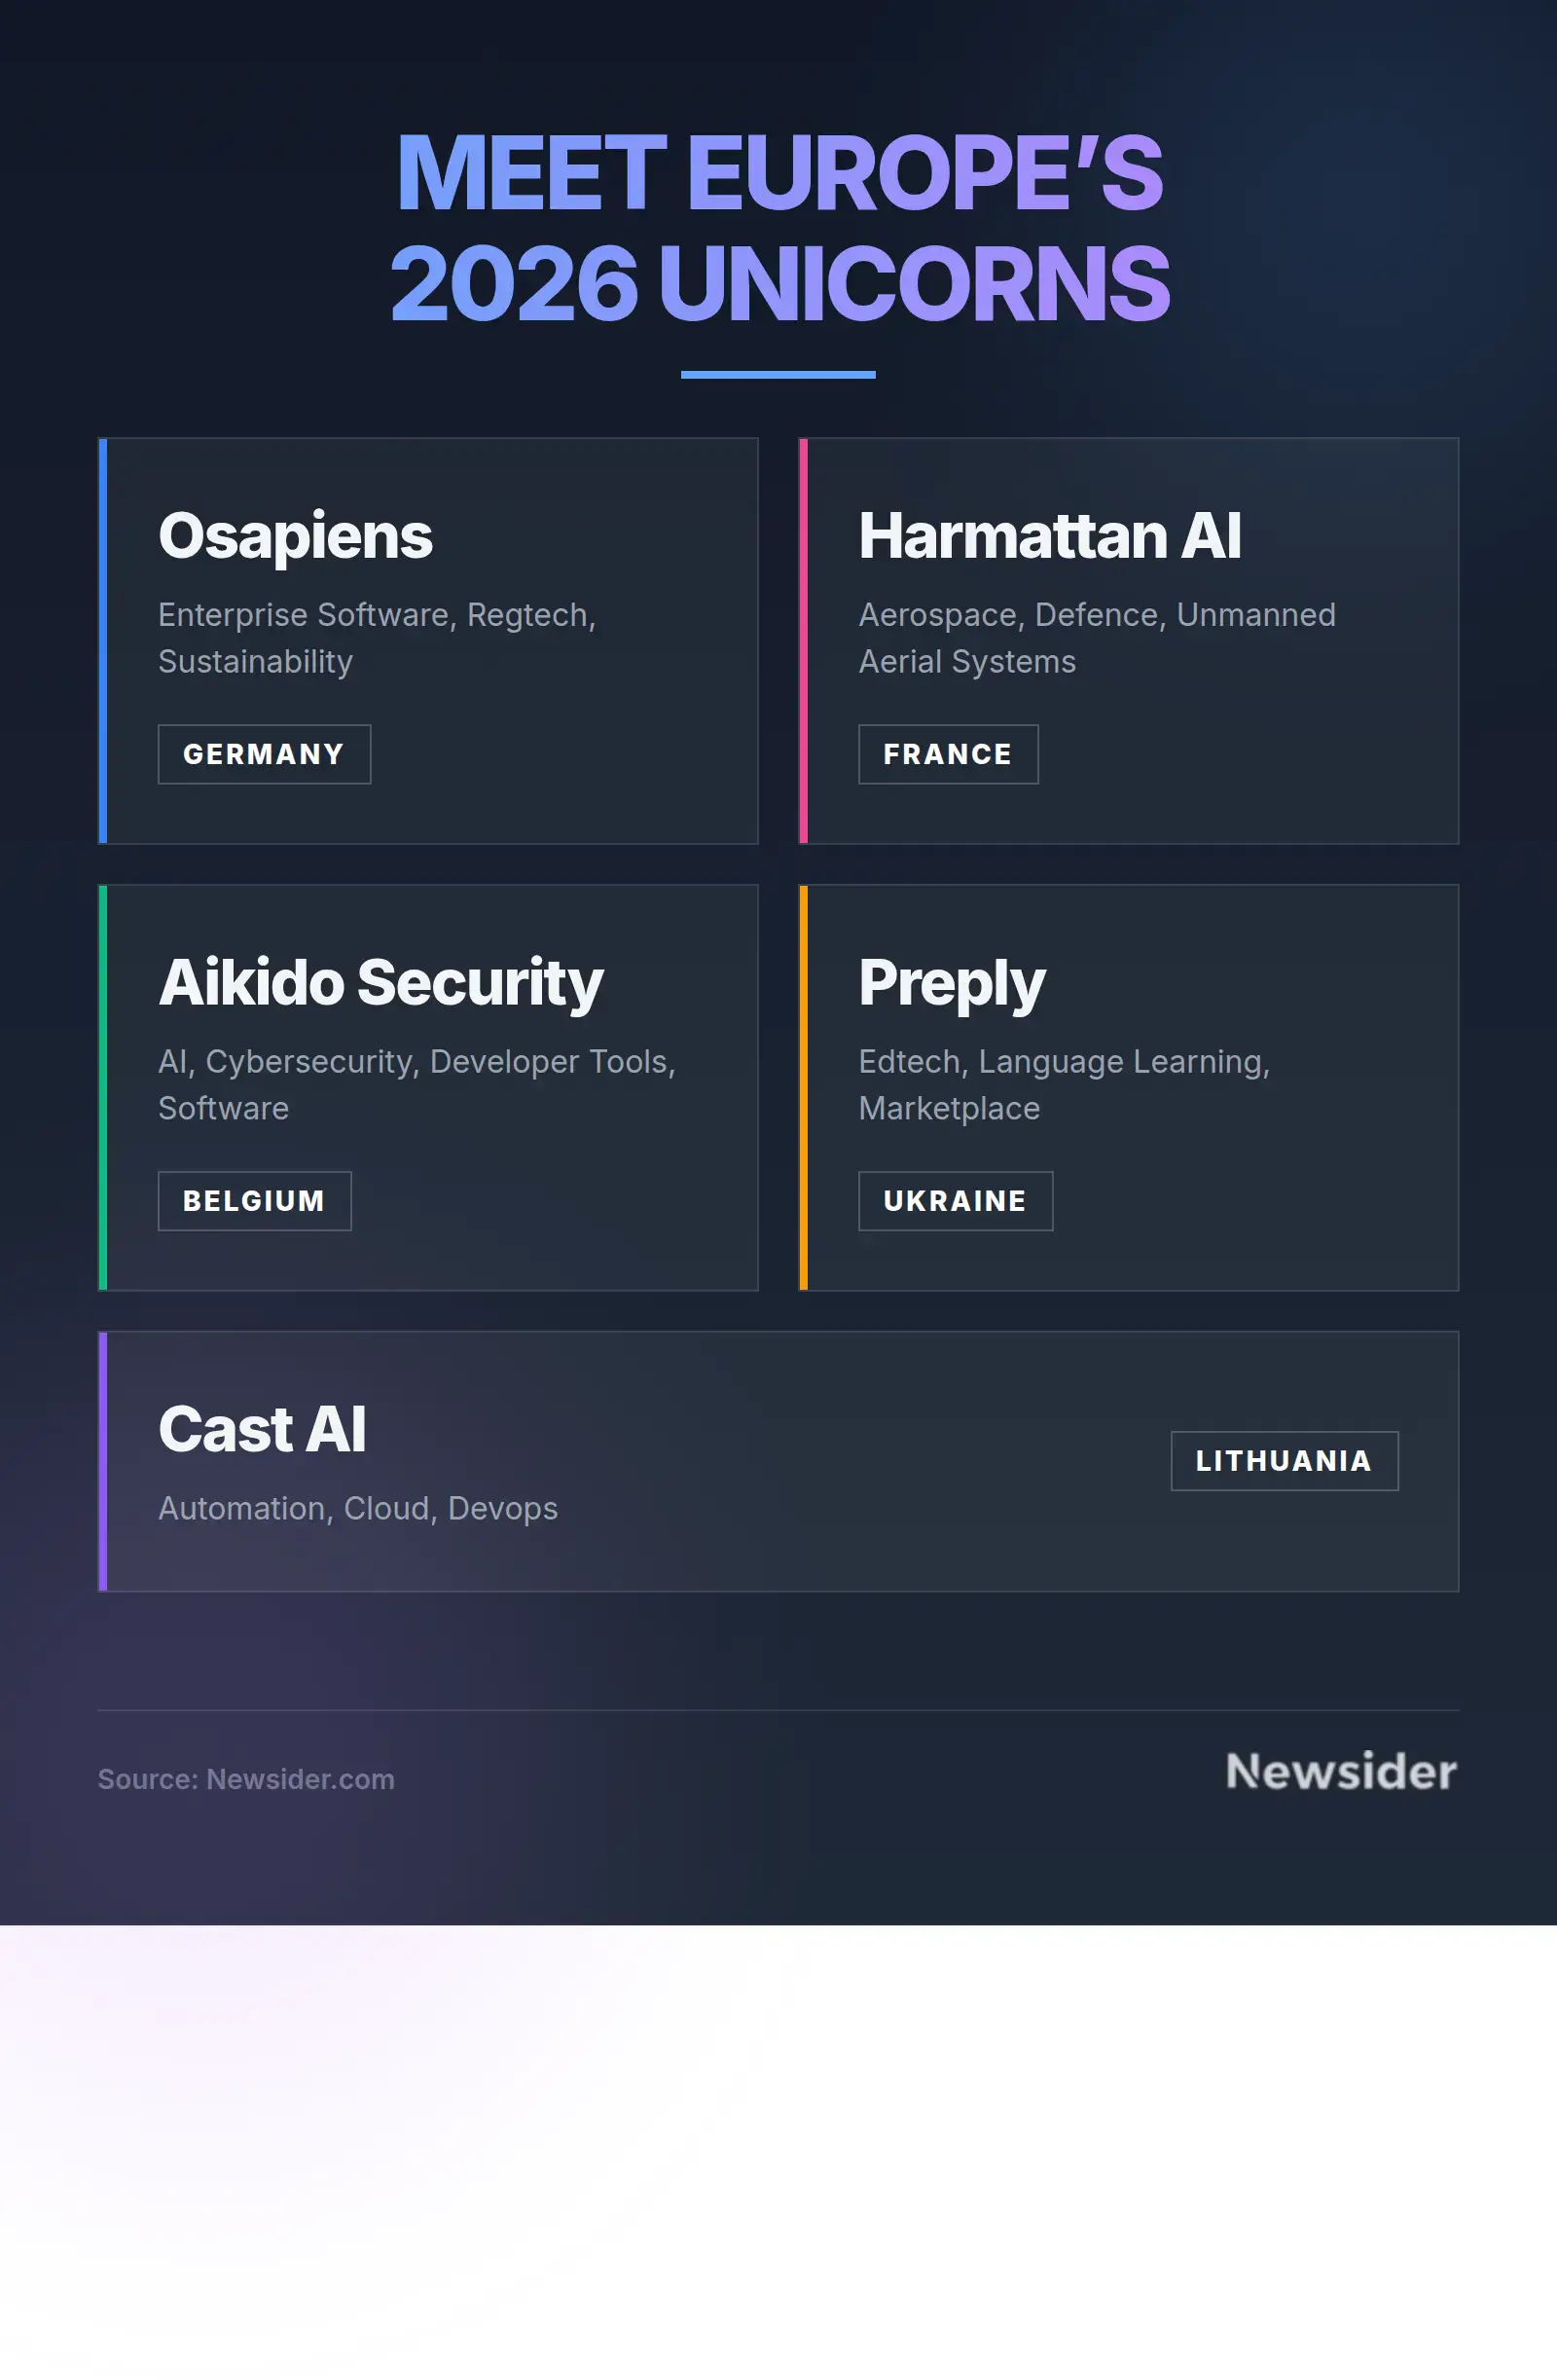This screenshot has width=1557, height=2380.
Task: Click 'Automation, Cloud, Devops' description
Action: 358,1508
